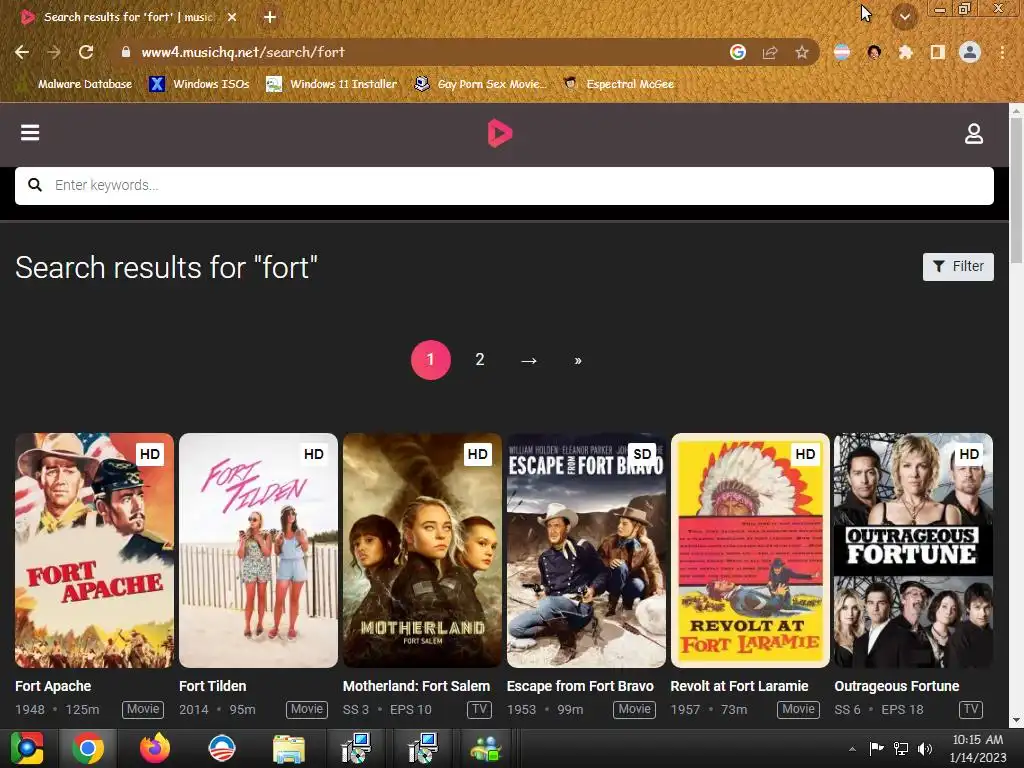Click the Fort Tilden title link
Viewport: 1024px width, 768px height.
pyautogui.click(x=212, y=686)
